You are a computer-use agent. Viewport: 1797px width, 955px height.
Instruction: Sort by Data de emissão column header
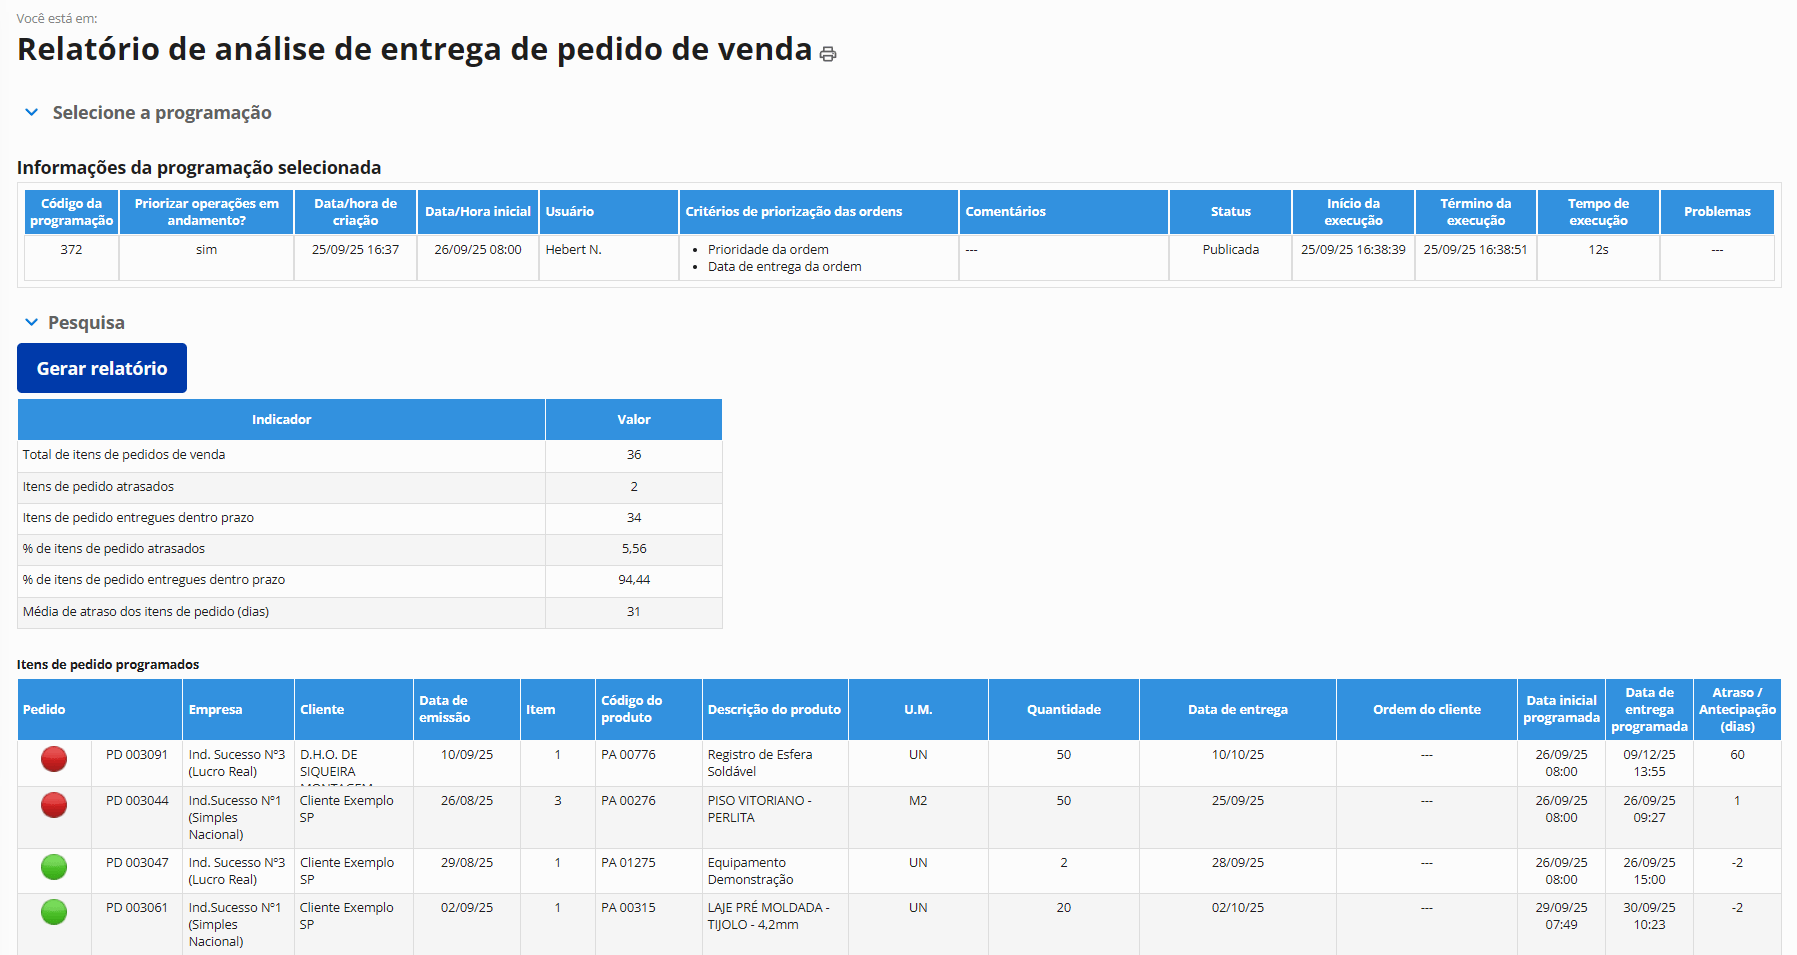[444, 710]
